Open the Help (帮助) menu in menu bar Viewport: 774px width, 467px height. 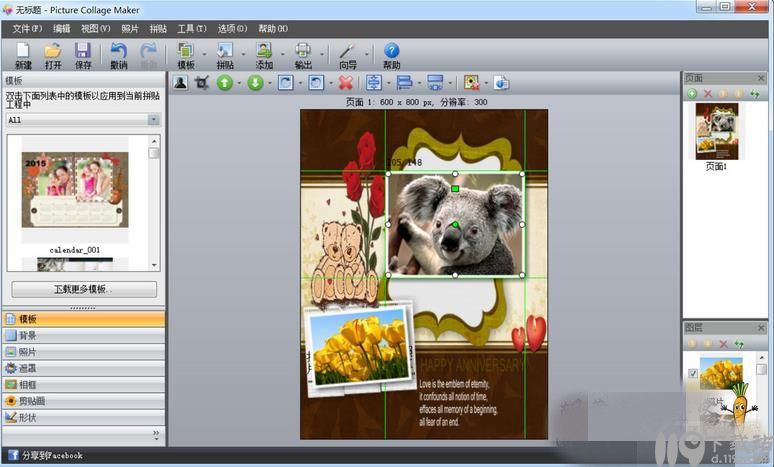point(273,29)
